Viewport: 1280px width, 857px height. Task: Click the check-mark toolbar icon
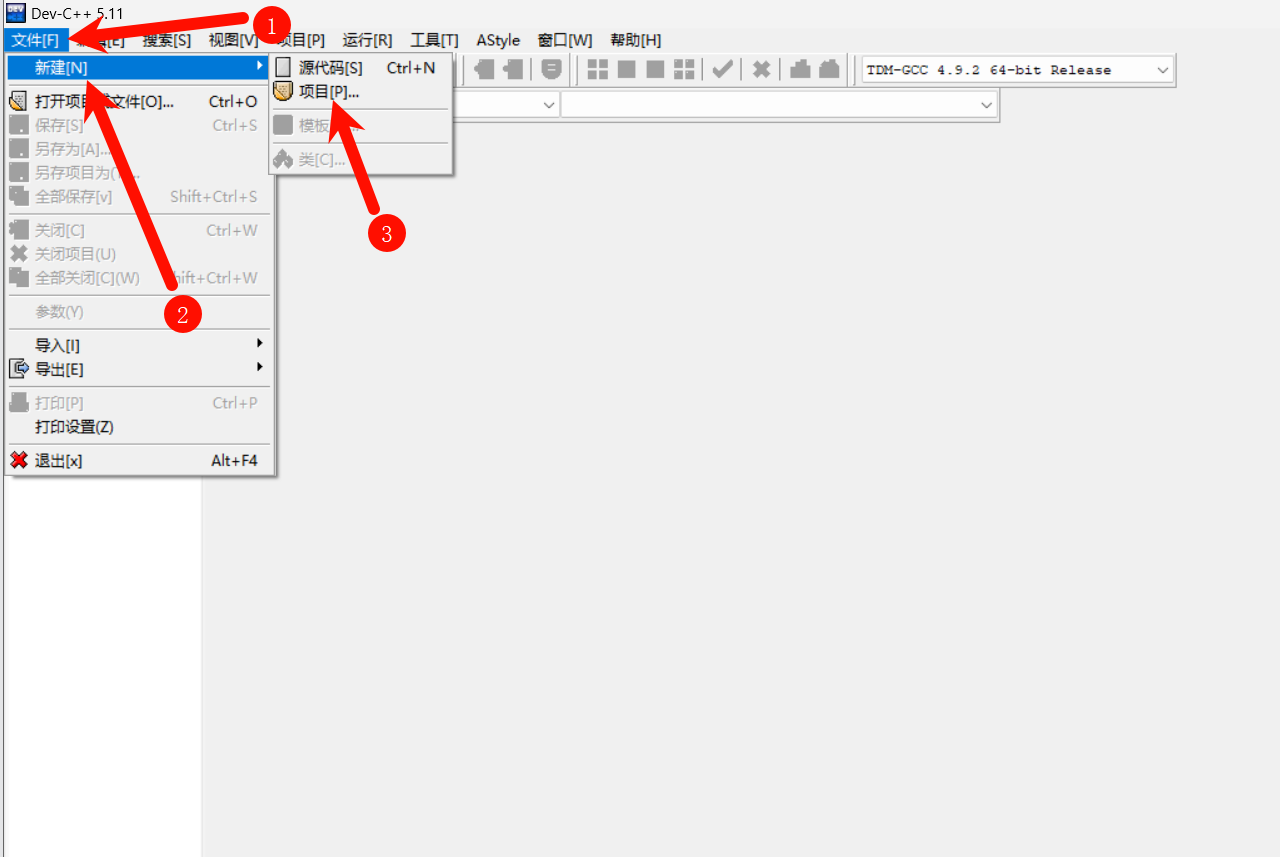[x=722, y=69]
